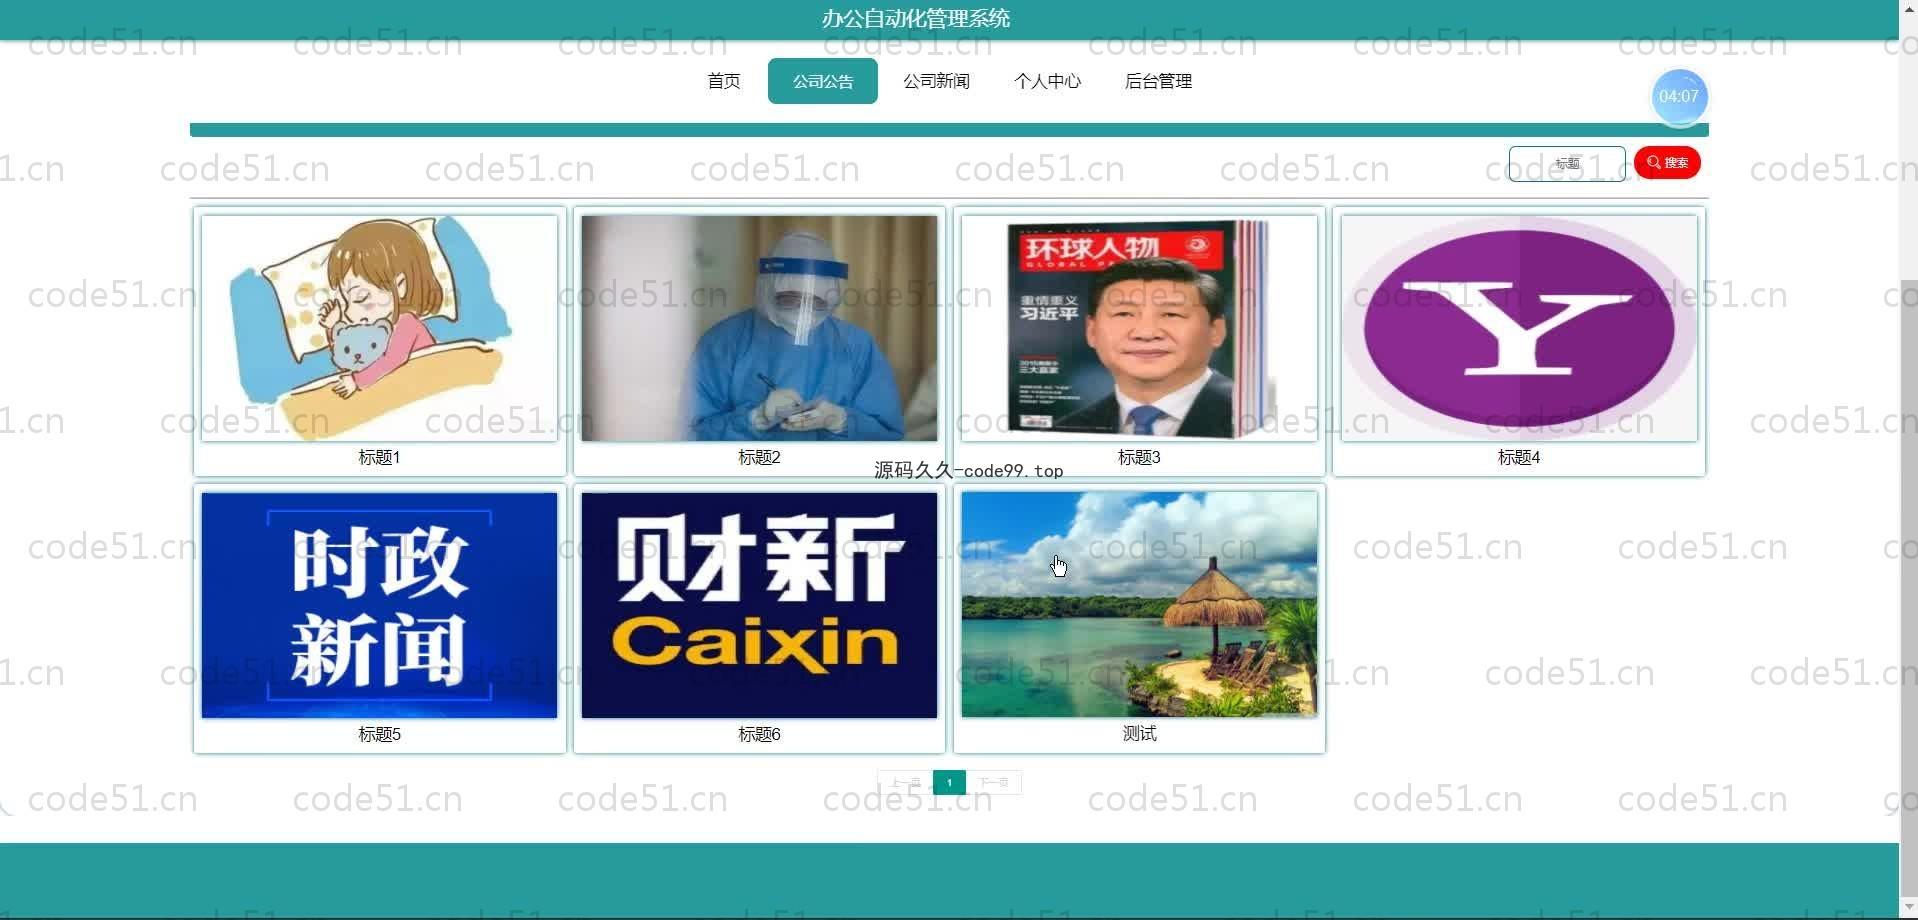The height and width of the screenshot is (920, 1918).
Task: Click the 标题5 caption text
Action: (x=379, y=734)
